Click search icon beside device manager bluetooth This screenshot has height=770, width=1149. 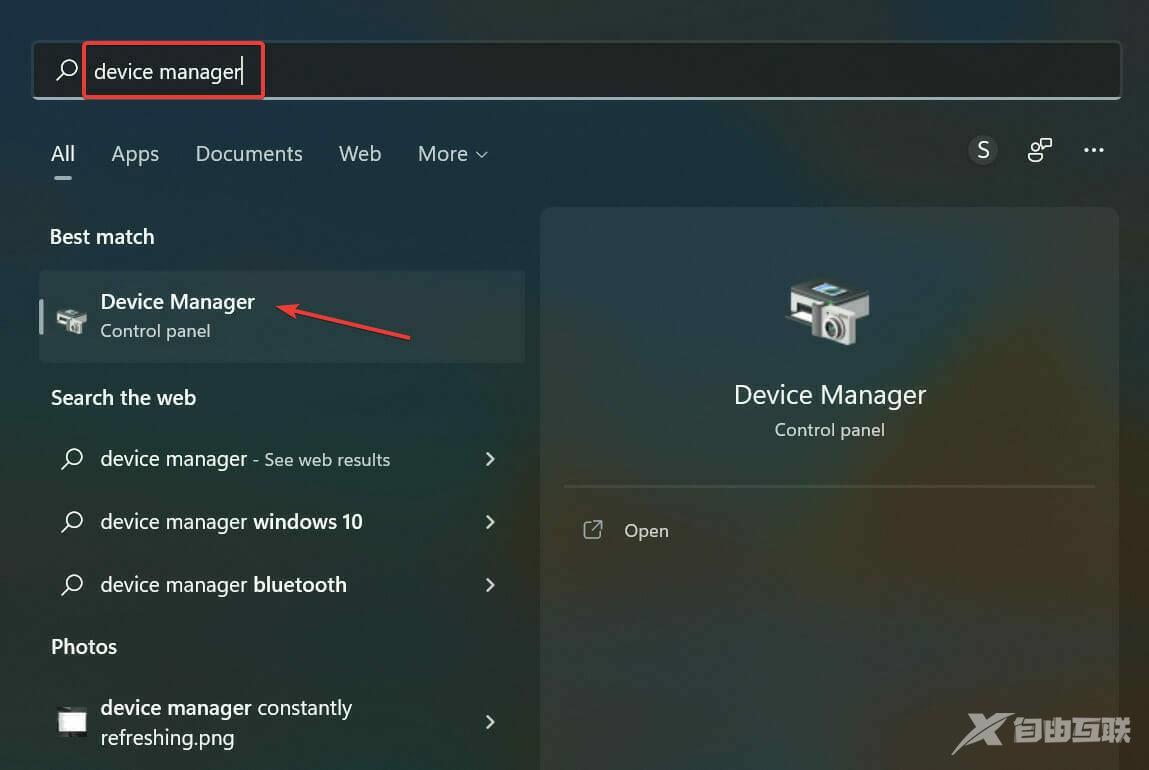[x=72, y=585]
